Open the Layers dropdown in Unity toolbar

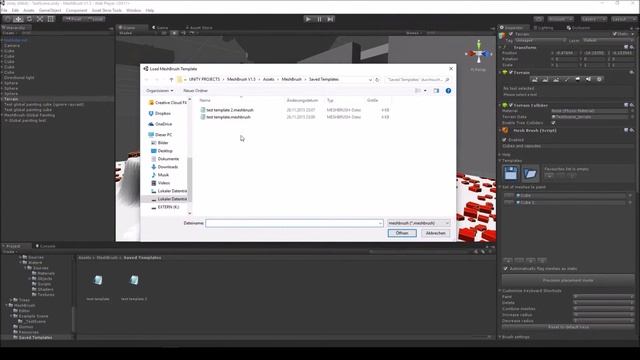[x=593, y=19]
